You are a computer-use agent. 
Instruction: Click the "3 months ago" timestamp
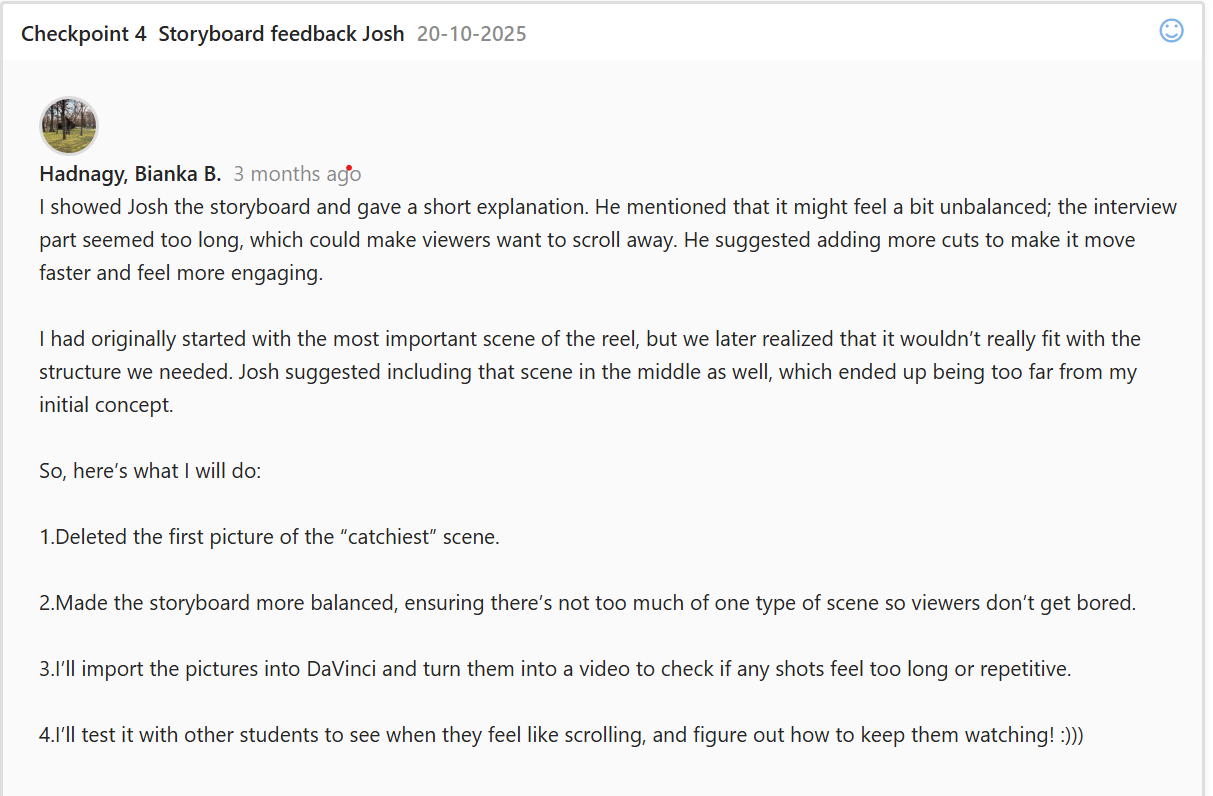point(297,174)
